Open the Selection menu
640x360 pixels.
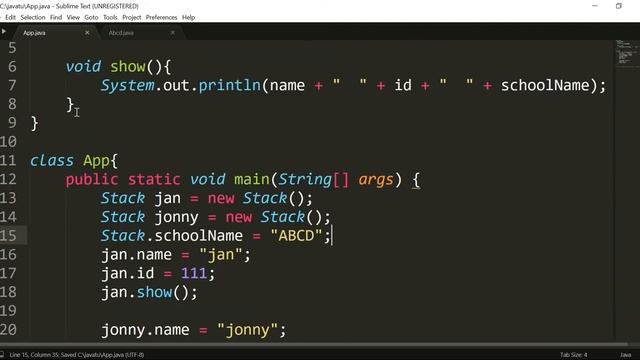33,17
